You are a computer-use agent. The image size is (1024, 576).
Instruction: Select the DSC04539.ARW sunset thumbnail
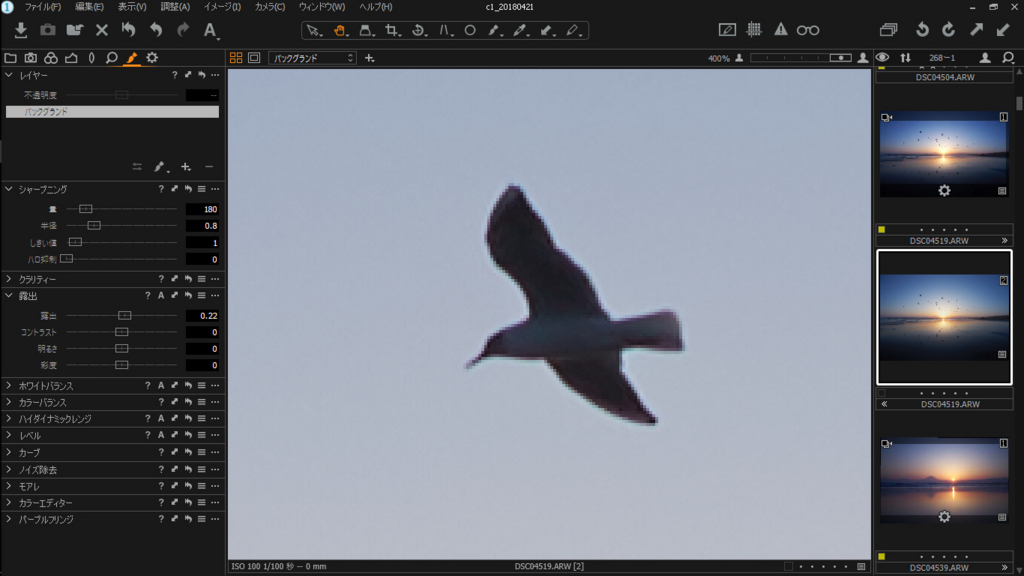click(x=944, y=480)
